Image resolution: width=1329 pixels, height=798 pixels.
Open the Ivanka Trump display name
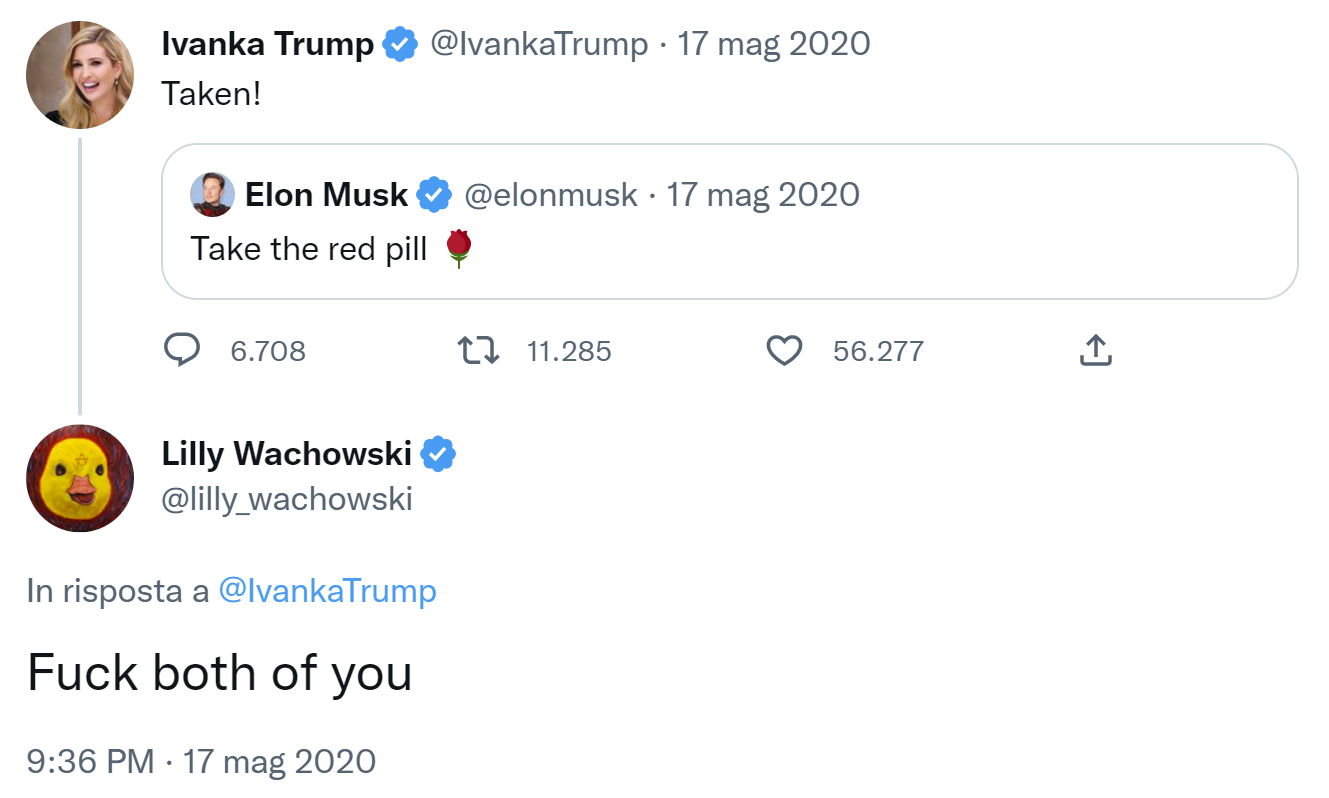[x=267, y=44]
